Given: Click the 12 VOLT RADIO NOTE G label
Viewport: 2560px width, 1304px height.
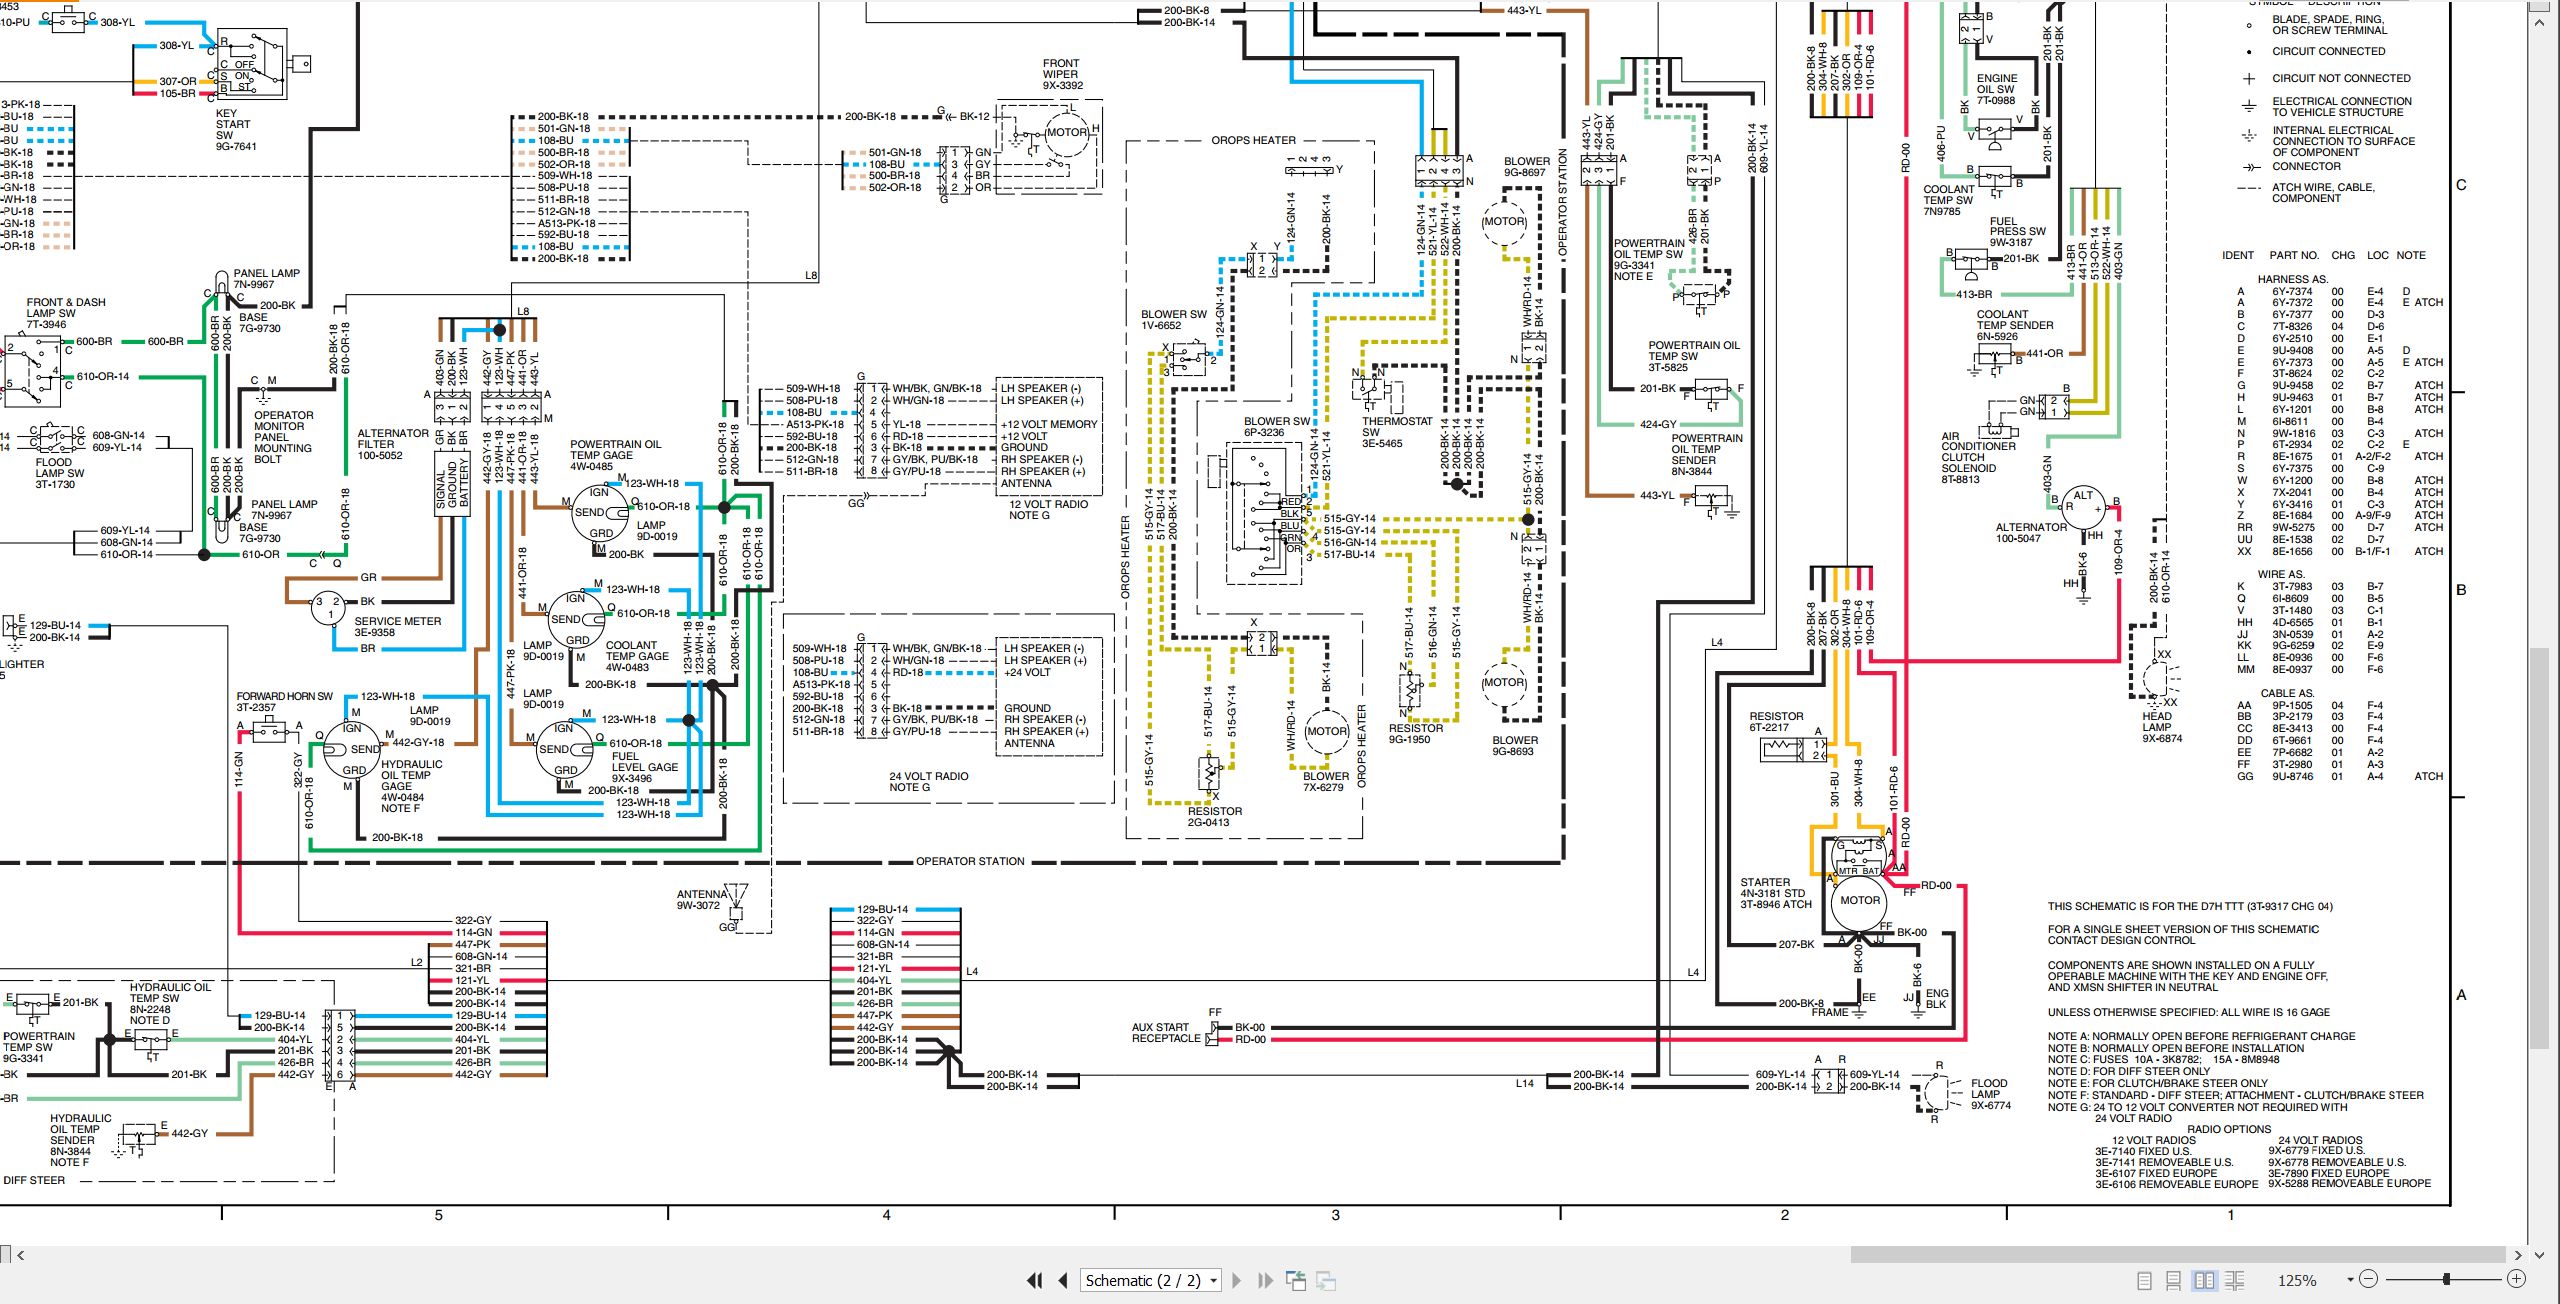Looking at the screenshot, I should (x=1048, y=510).
